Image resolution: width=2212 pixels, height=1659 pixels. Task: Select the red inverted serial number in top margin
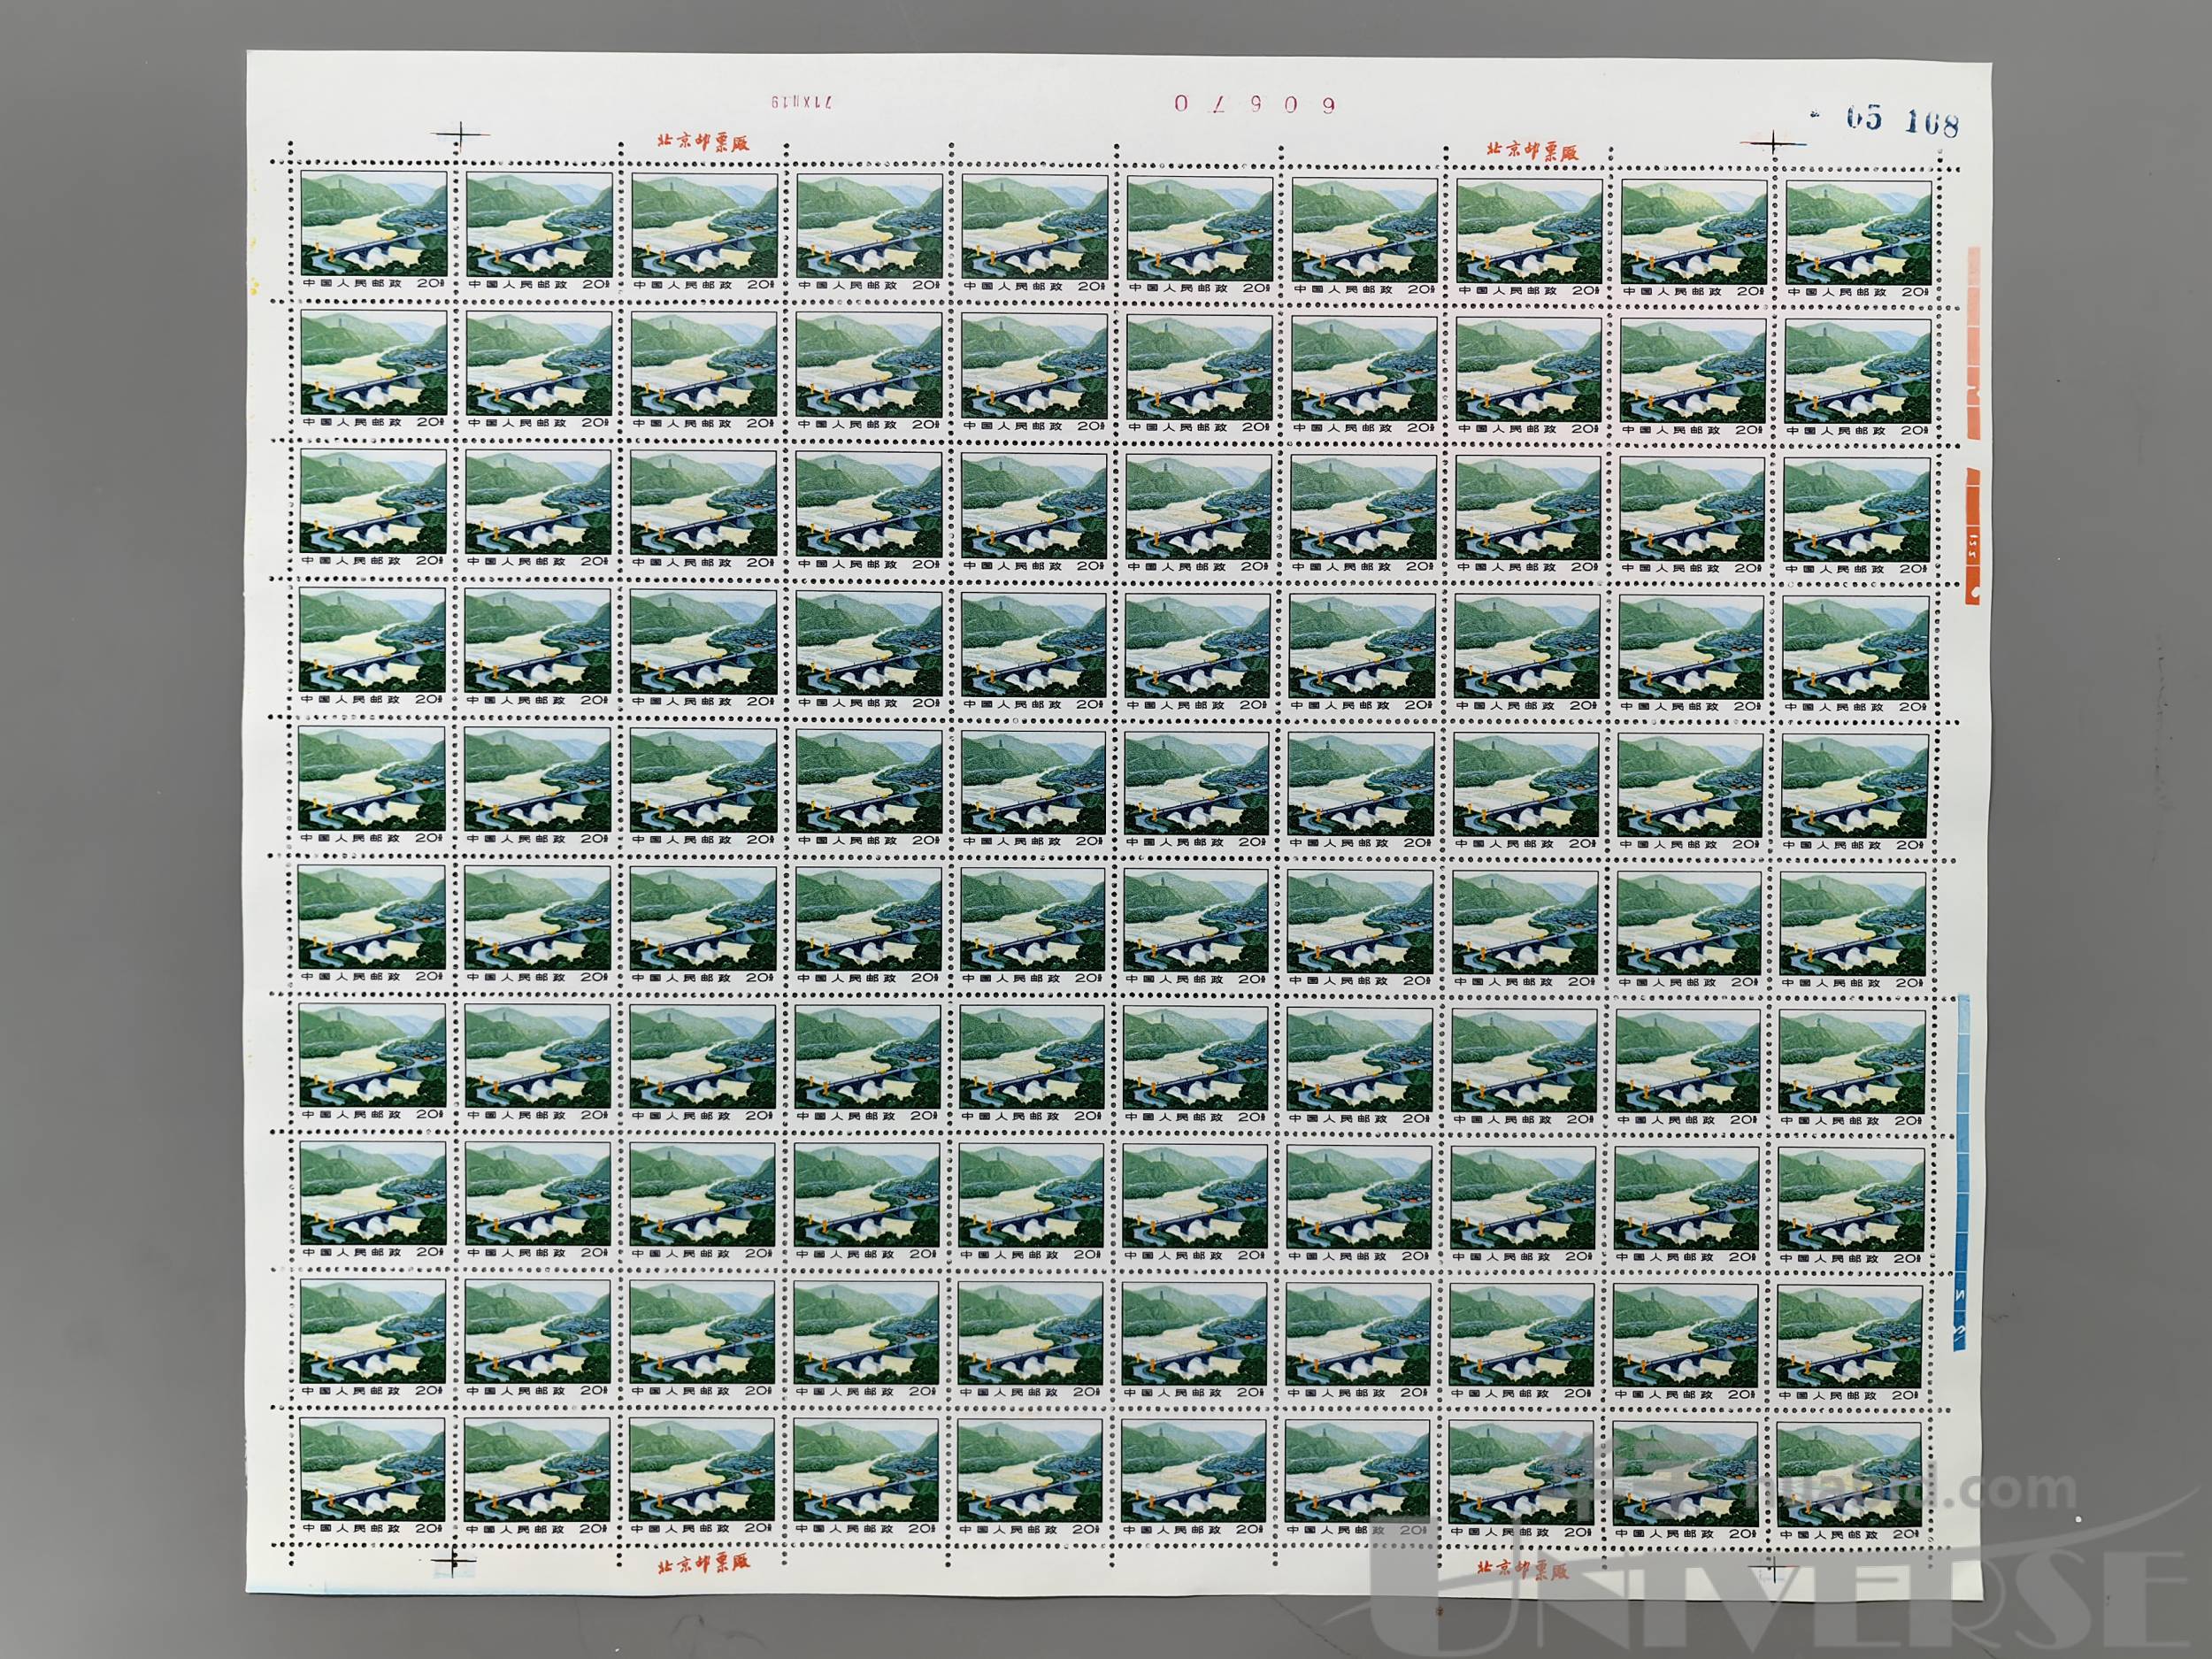[x=1254, y=103]
